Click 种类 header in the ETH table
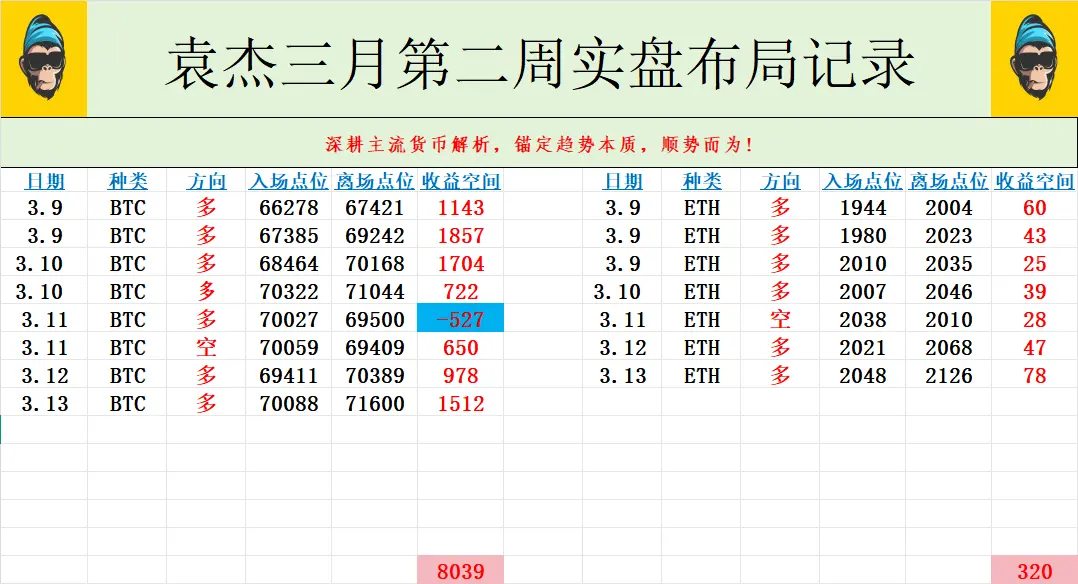Screen dimensions: 1078x584 click(x=702, y=181)
